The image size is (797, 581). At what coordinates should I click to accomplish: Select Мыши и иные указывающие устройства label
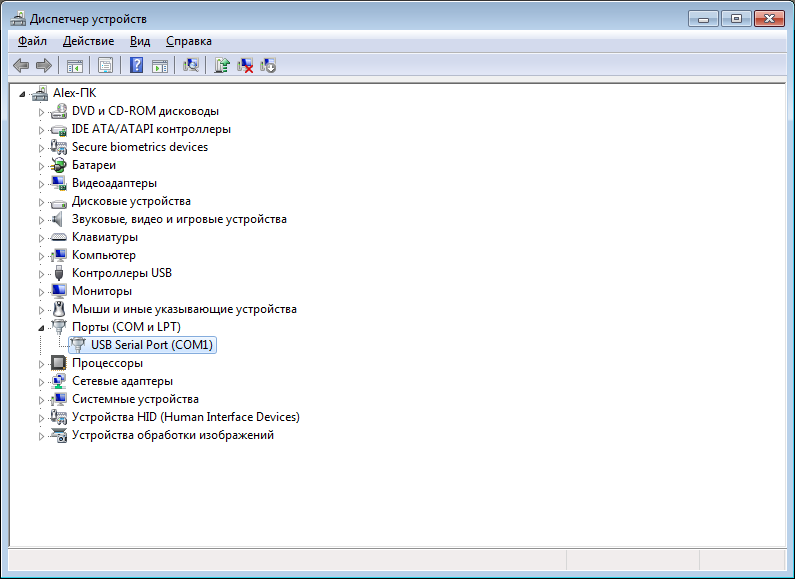coord(184,309)
